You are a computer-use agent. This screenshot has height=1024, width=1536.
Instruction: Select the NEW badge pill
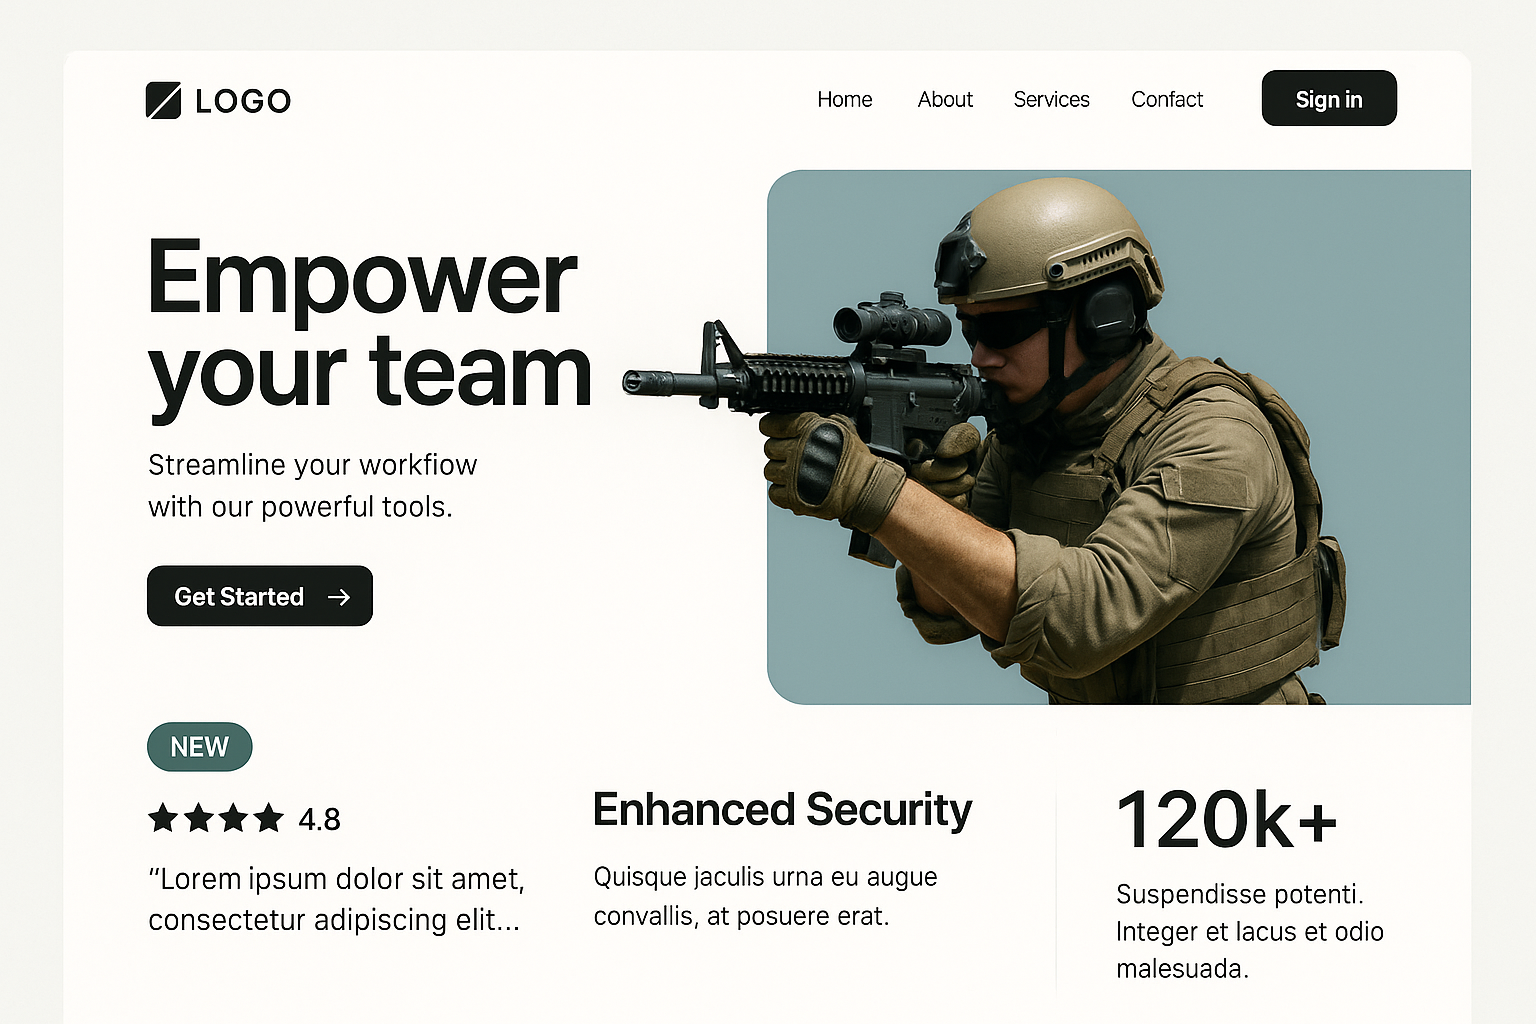[x=200, y=747]
